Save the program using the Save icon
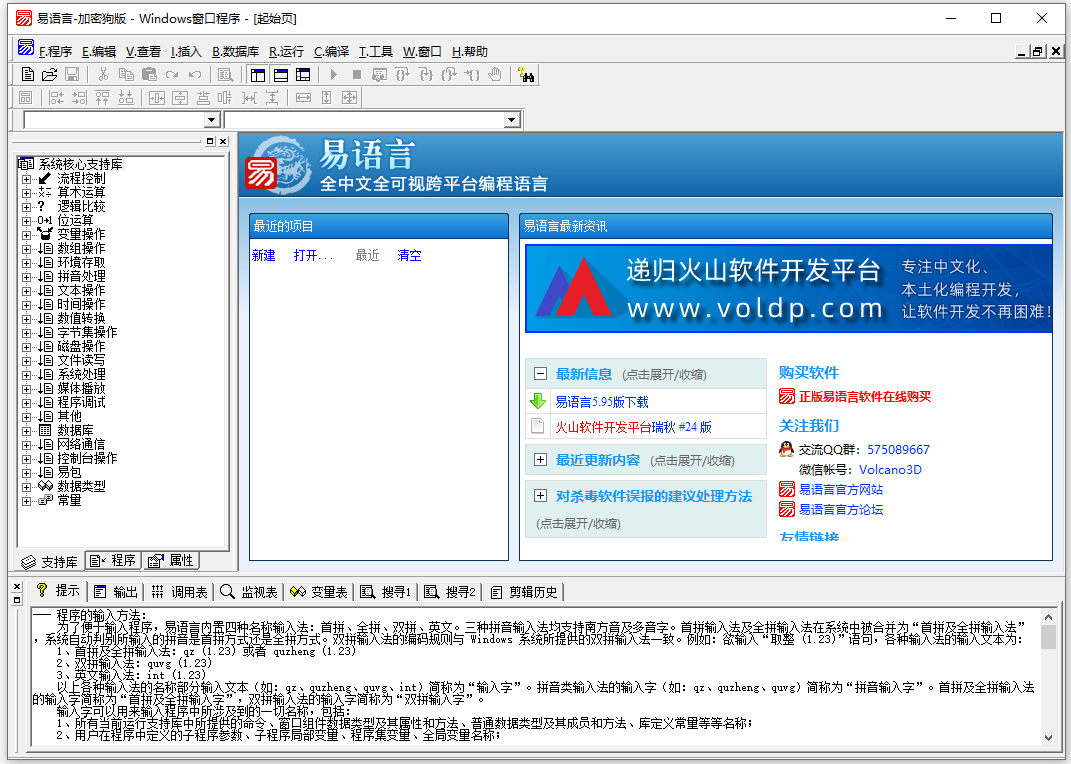The width and height of the screenshot is (1071, 764). tap(70, 74)
